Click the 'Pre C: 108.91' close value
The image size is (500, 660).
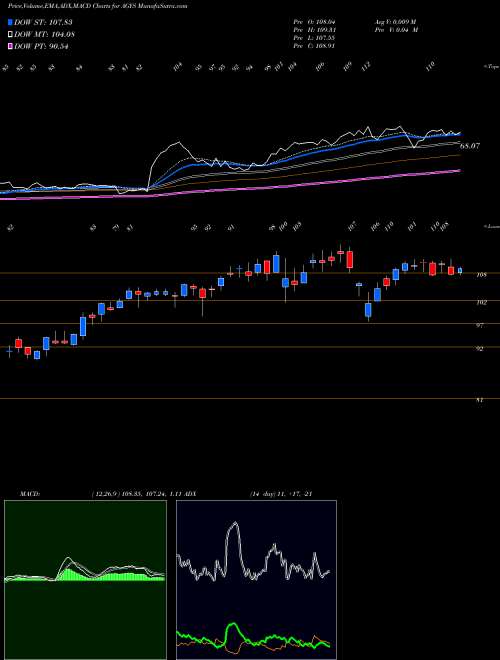pos(314,46)
